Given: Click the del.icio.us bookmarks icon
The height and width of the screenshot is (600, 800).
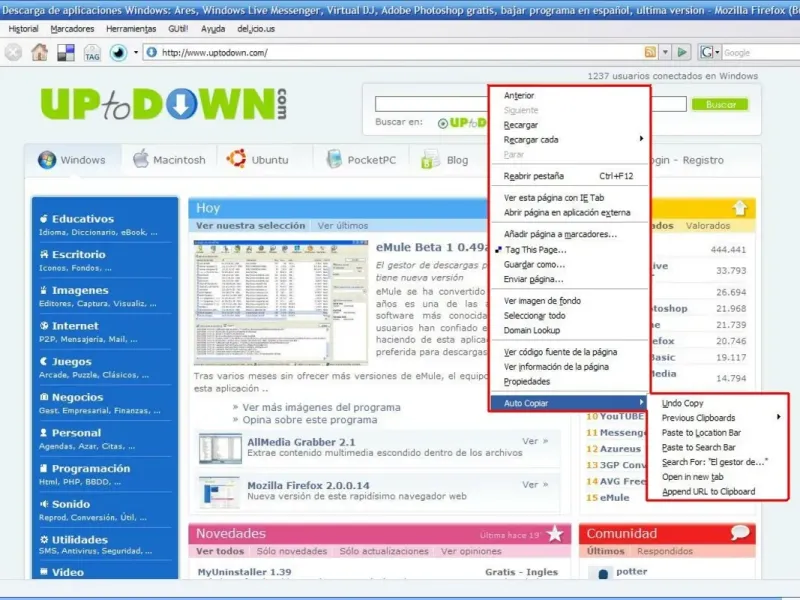Looking at the screenshot, I should click(66, 53).
